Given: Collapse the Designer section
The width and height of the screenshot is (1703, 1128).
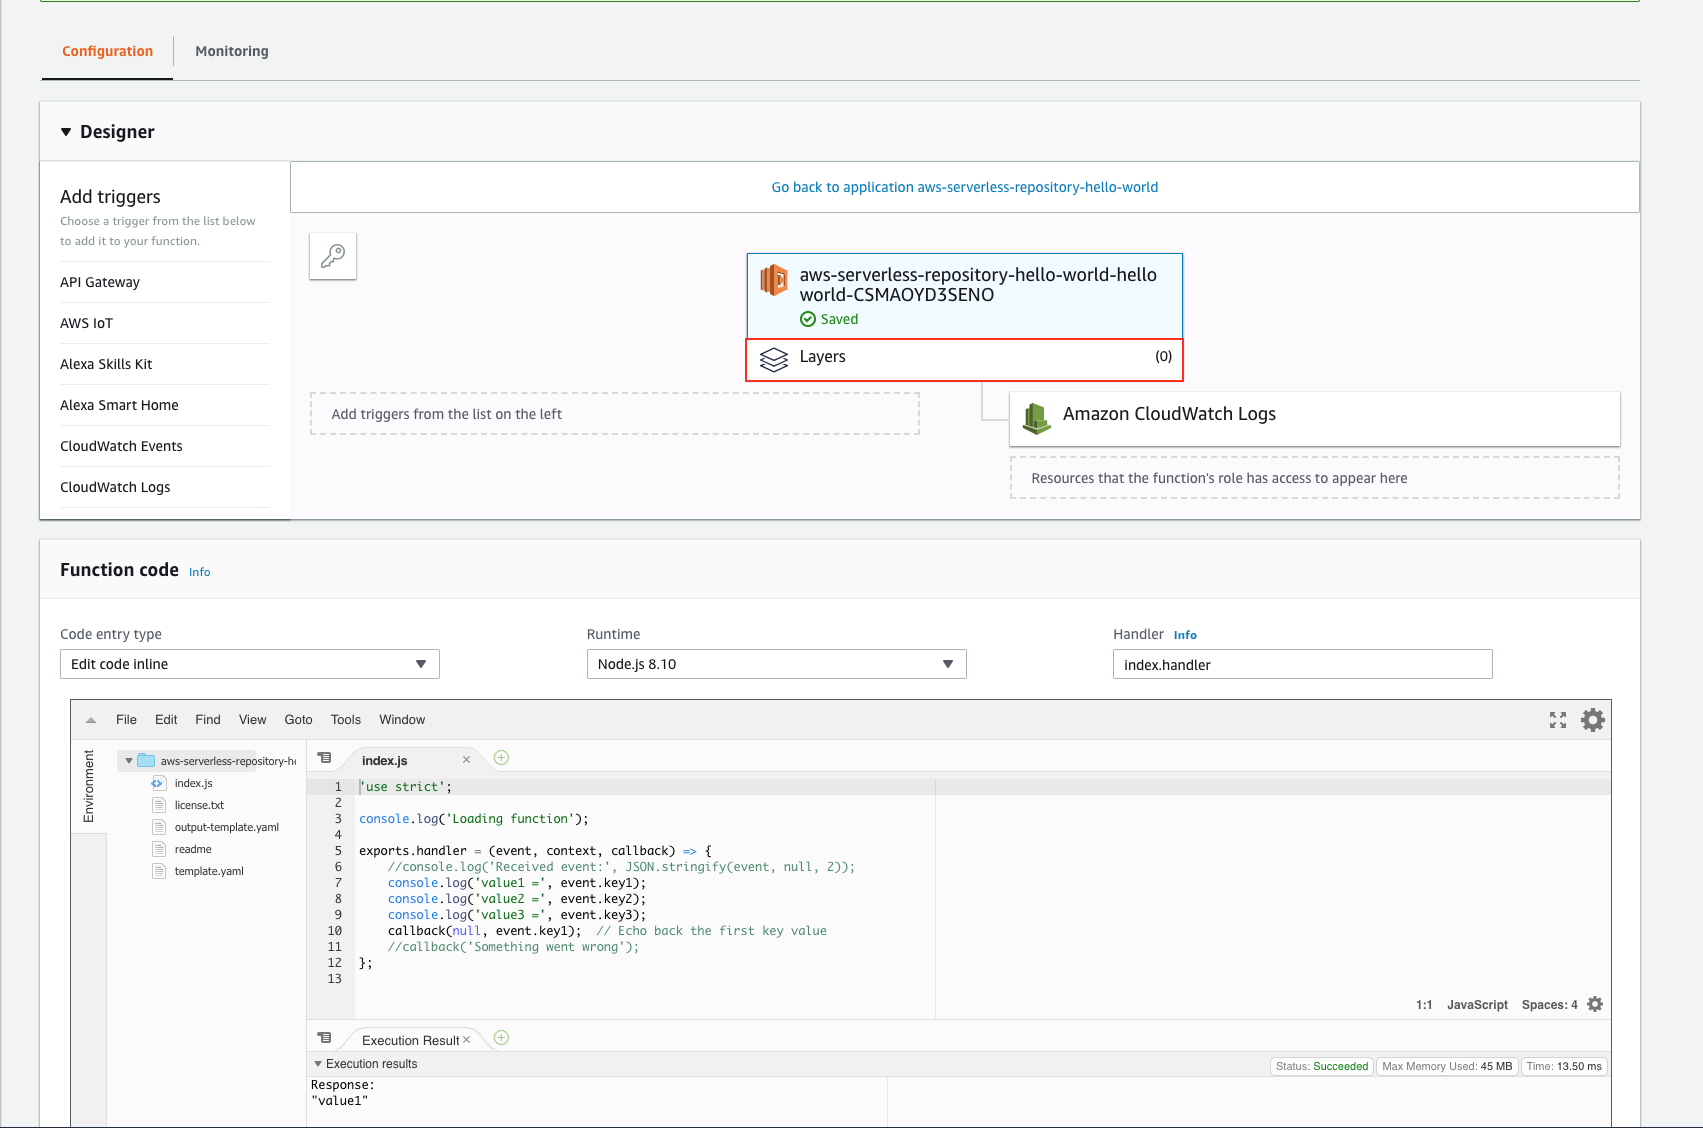Looking at the screenshot, I should coord(66,132).
